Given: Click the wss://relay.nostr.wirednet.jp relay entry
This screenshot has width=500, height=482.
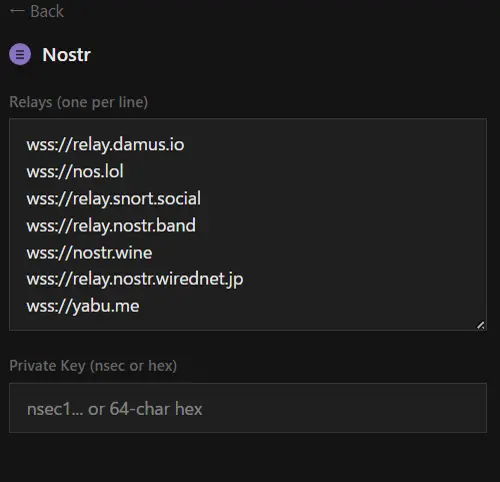Looking at the screenshot, I should click(135, 279).
